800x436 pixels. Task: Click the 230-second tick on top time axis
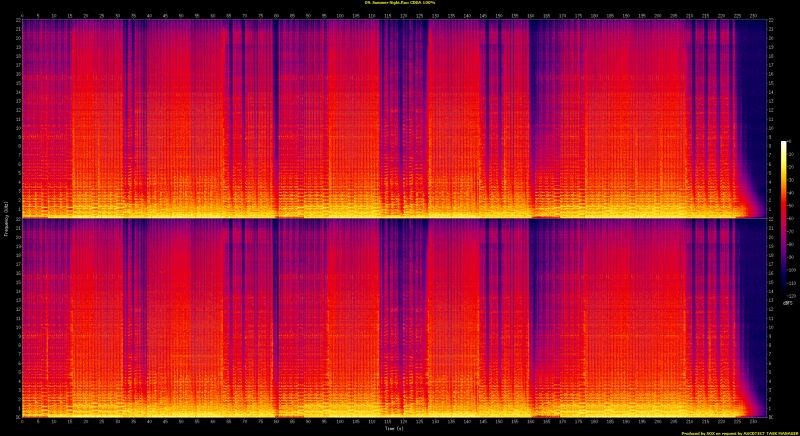pyautogui.click(x=753, y=15)
